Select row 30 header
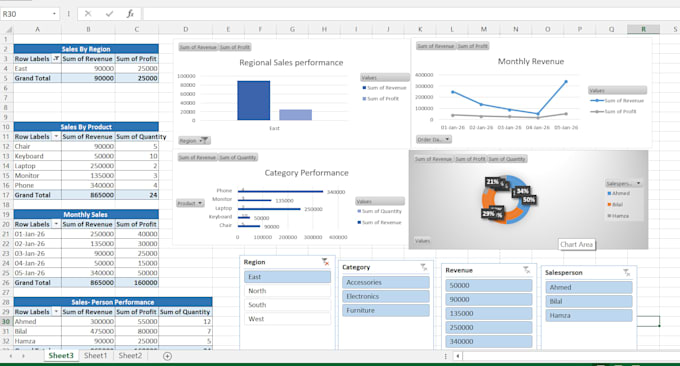The height and width of the screenshot is (366, 680). (6, 322)
